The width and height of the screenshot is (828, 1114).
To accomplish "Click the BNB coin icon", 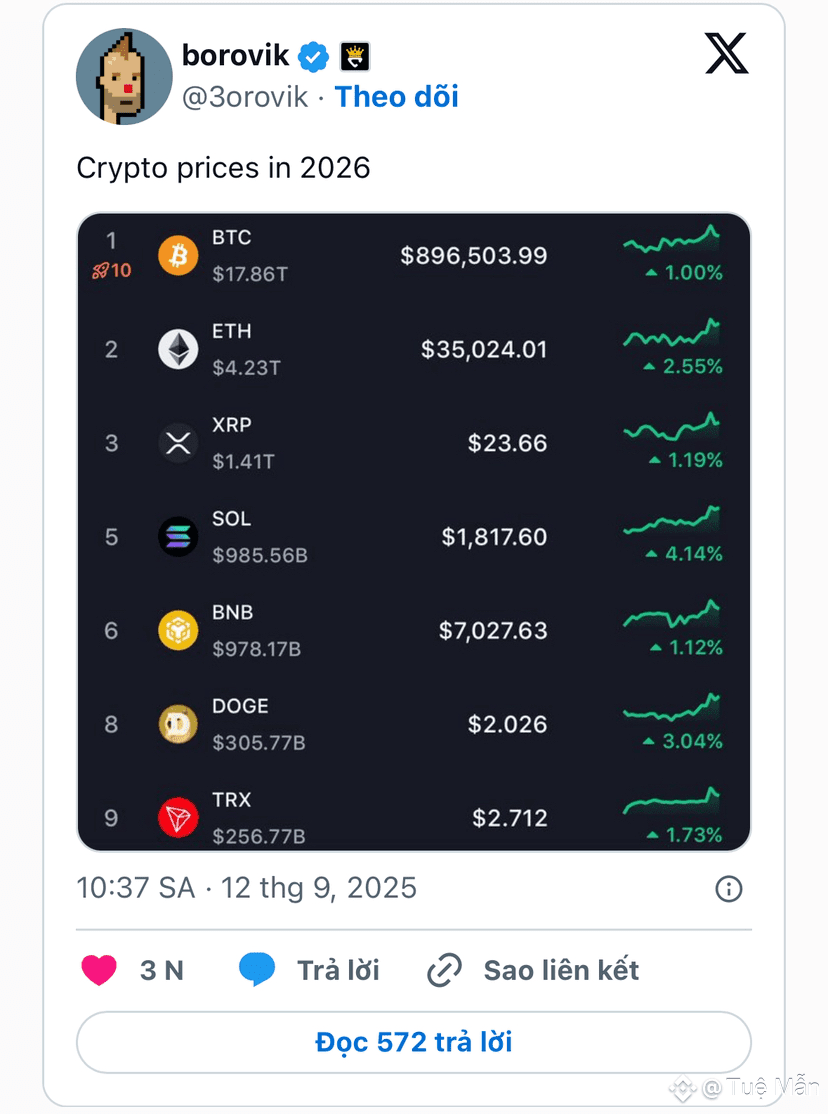I will (x=178, y=630).
